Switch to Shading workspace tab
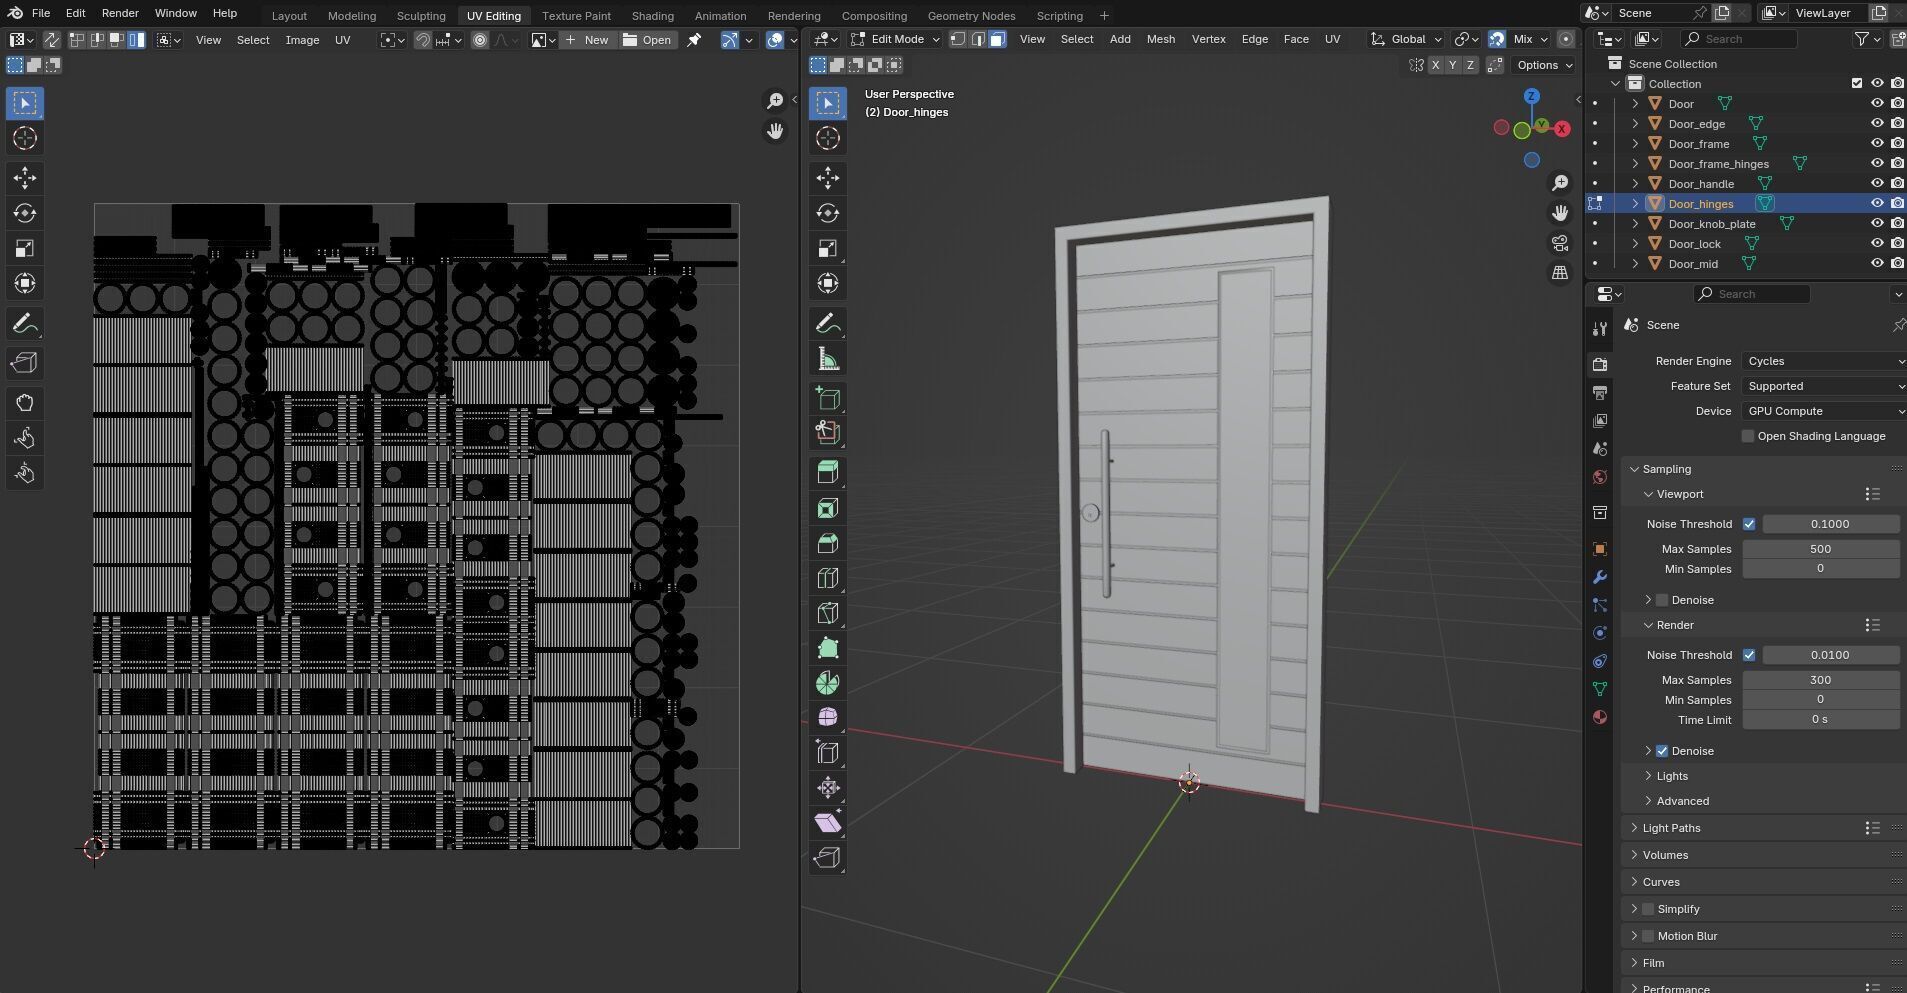 (x=652, y=16)
